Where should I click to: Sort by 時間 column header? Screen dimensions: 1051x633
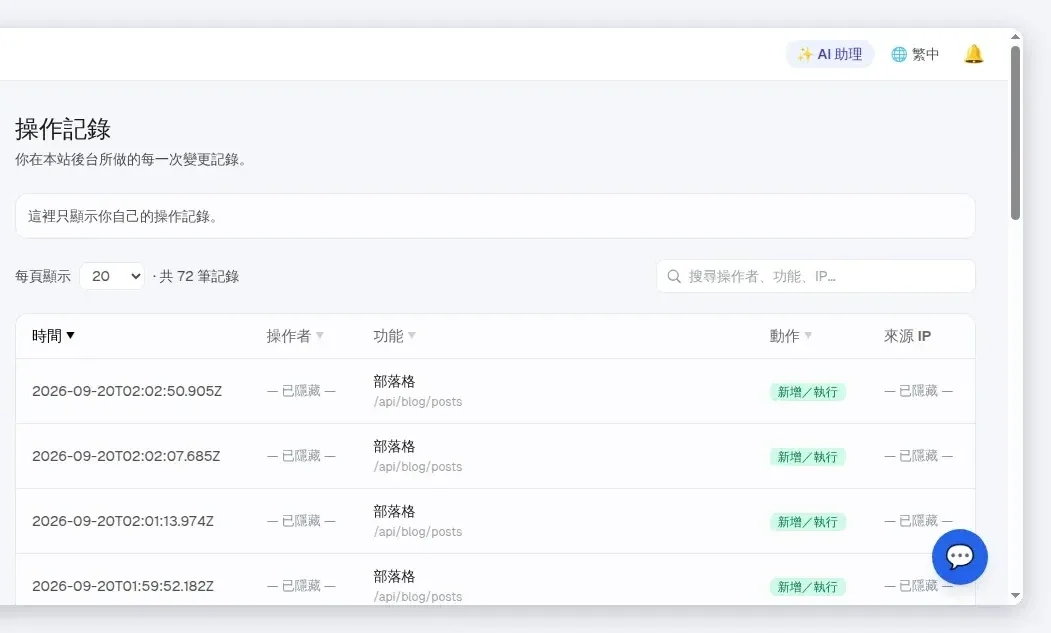[53, 336]
